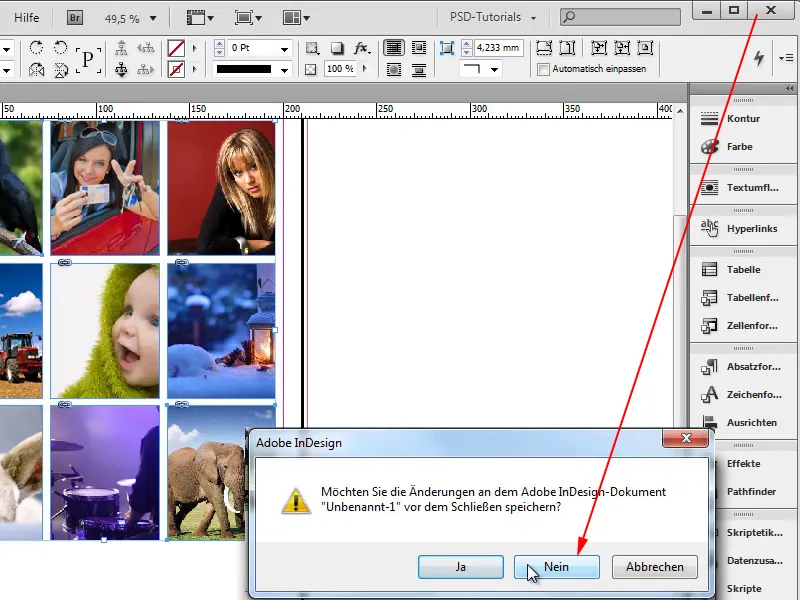The height and width of the screenshot is (600, 800).
Task: Collapse the panel dock double-arrow
Action: click(x=789, y=88)
